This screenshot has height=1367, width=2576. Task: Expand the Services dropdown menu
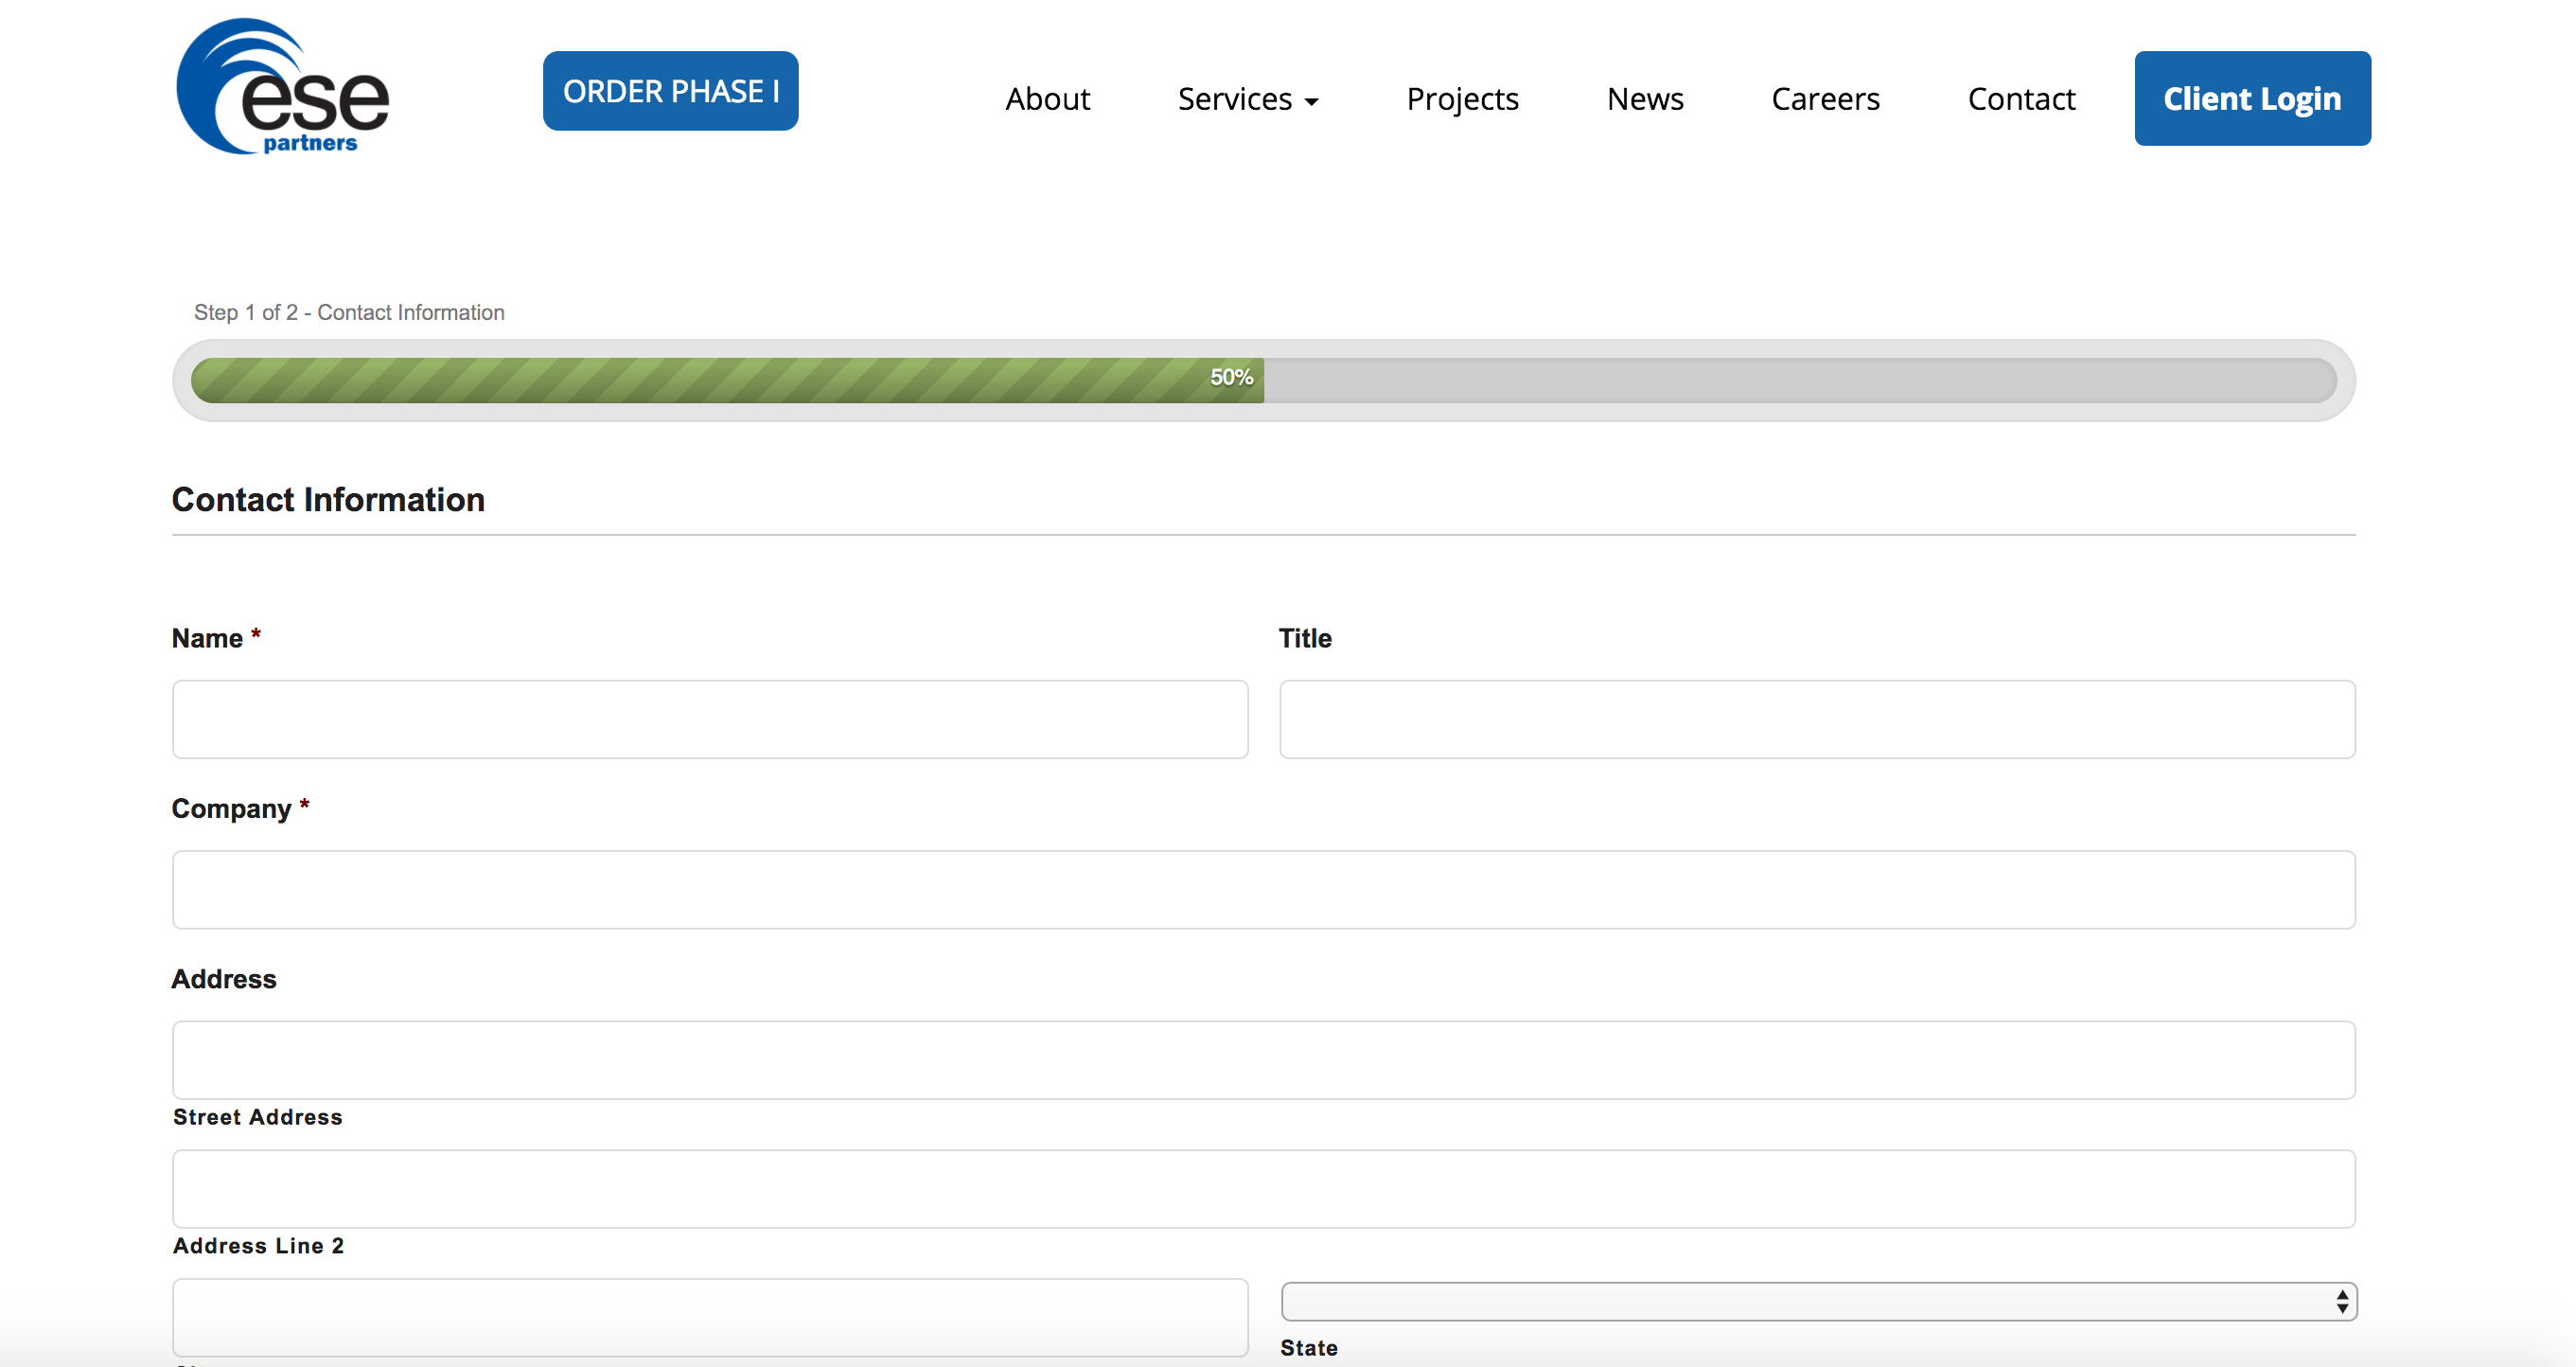point(1235,99)
